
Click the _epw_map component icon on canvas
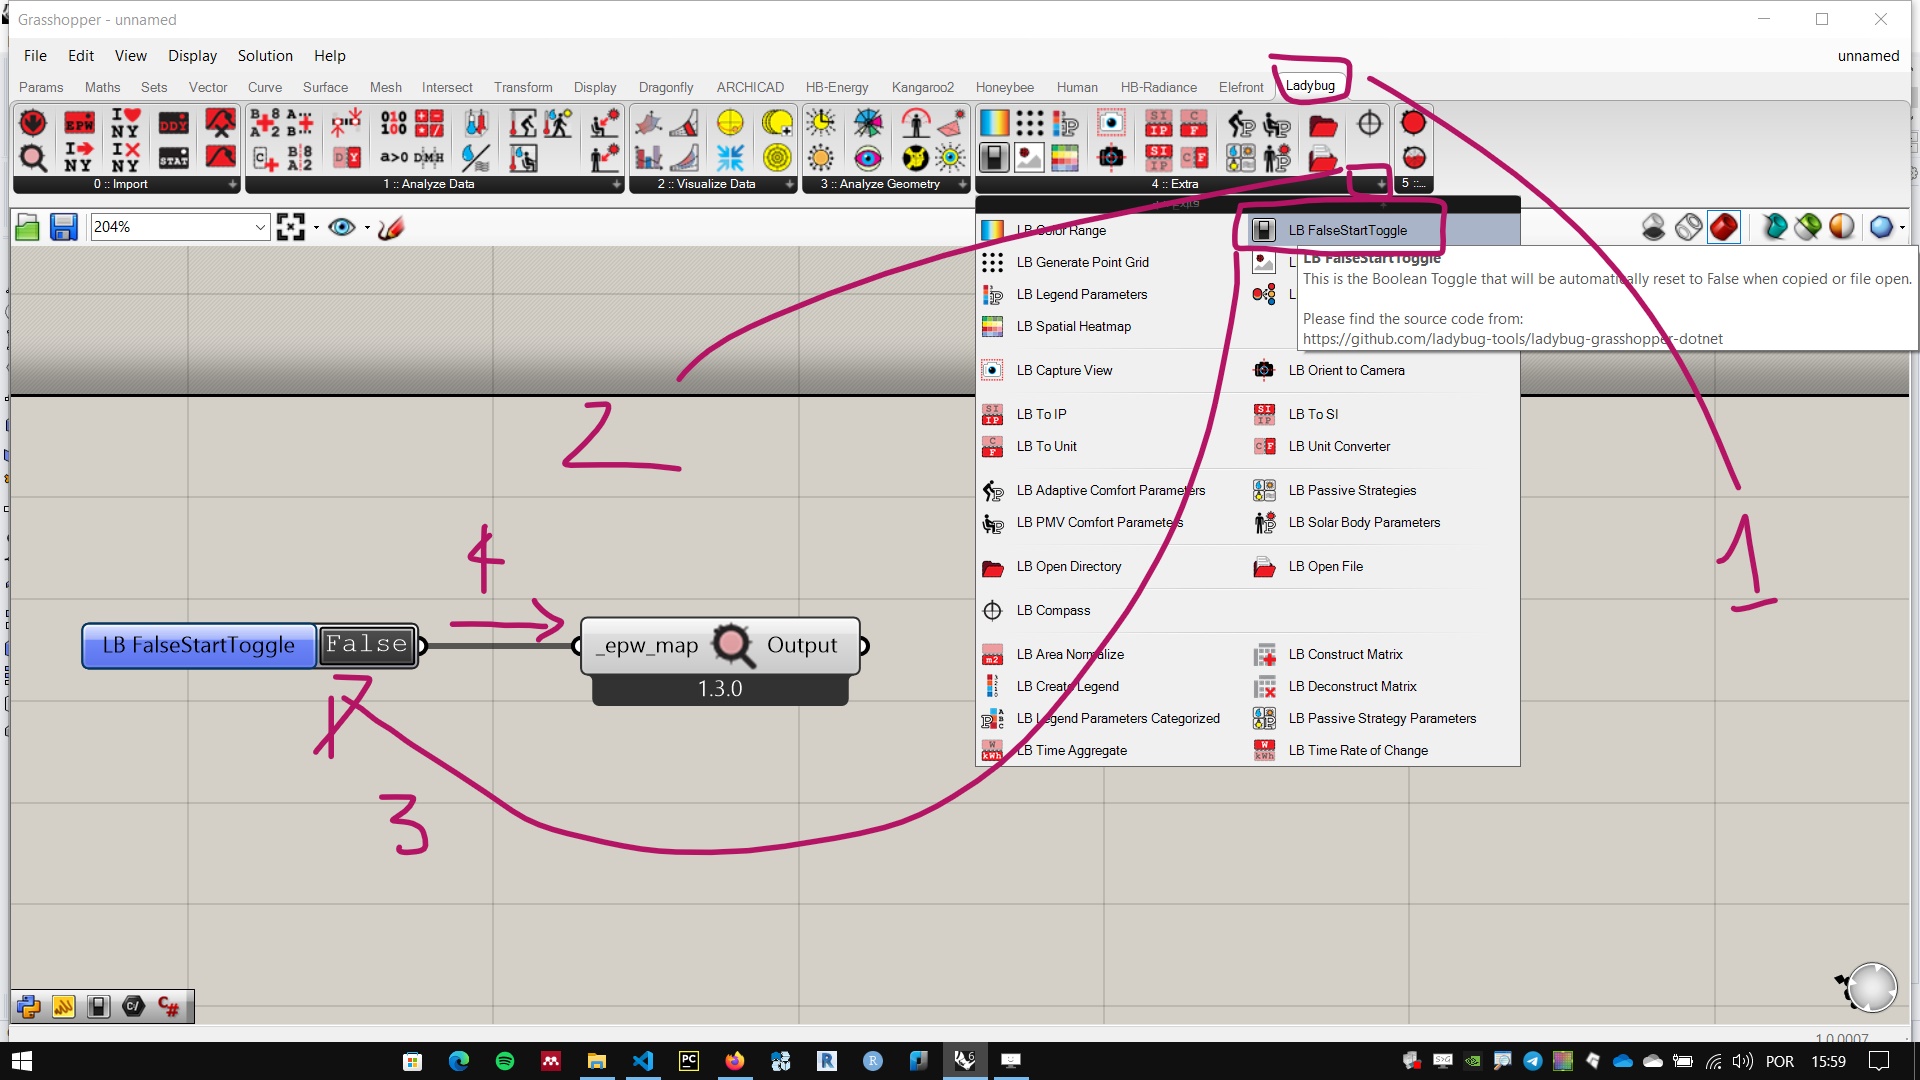[732, 645]
